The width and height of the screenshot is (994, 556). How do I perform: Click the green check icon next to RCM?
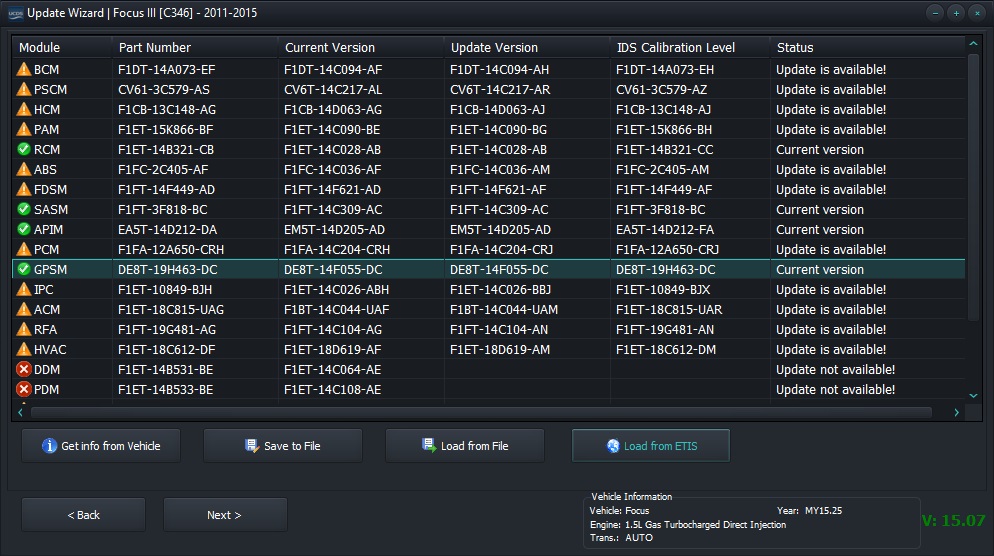(24, 150)
